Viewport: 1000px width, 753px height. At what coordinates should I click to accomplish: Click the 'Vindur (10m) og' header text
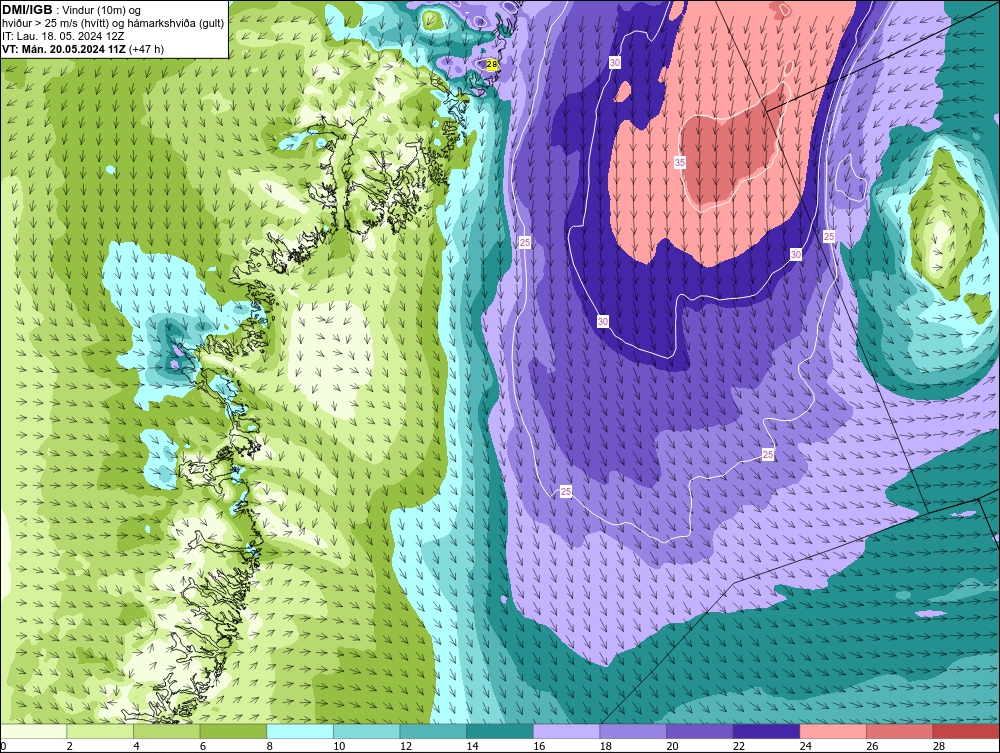coord(103,10)
